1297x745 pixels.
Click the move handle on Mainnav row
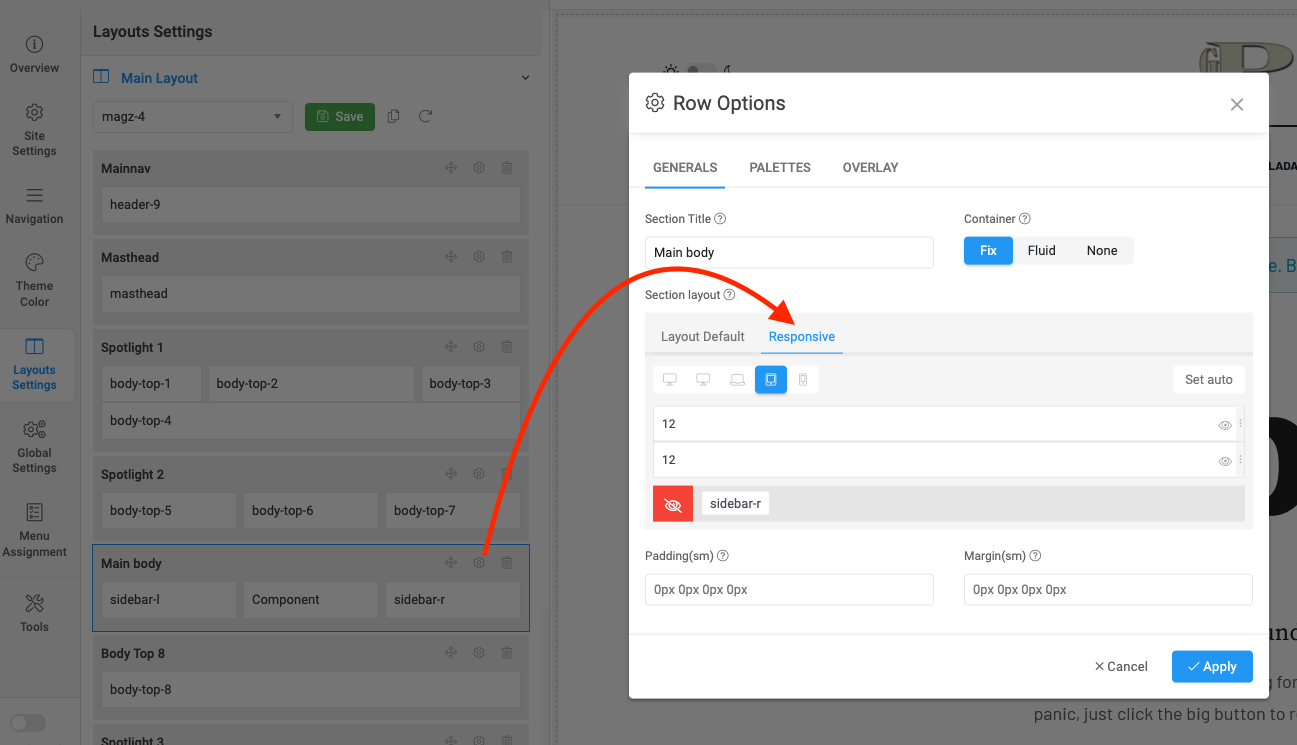pyautogui.click(x=451, y=168)
